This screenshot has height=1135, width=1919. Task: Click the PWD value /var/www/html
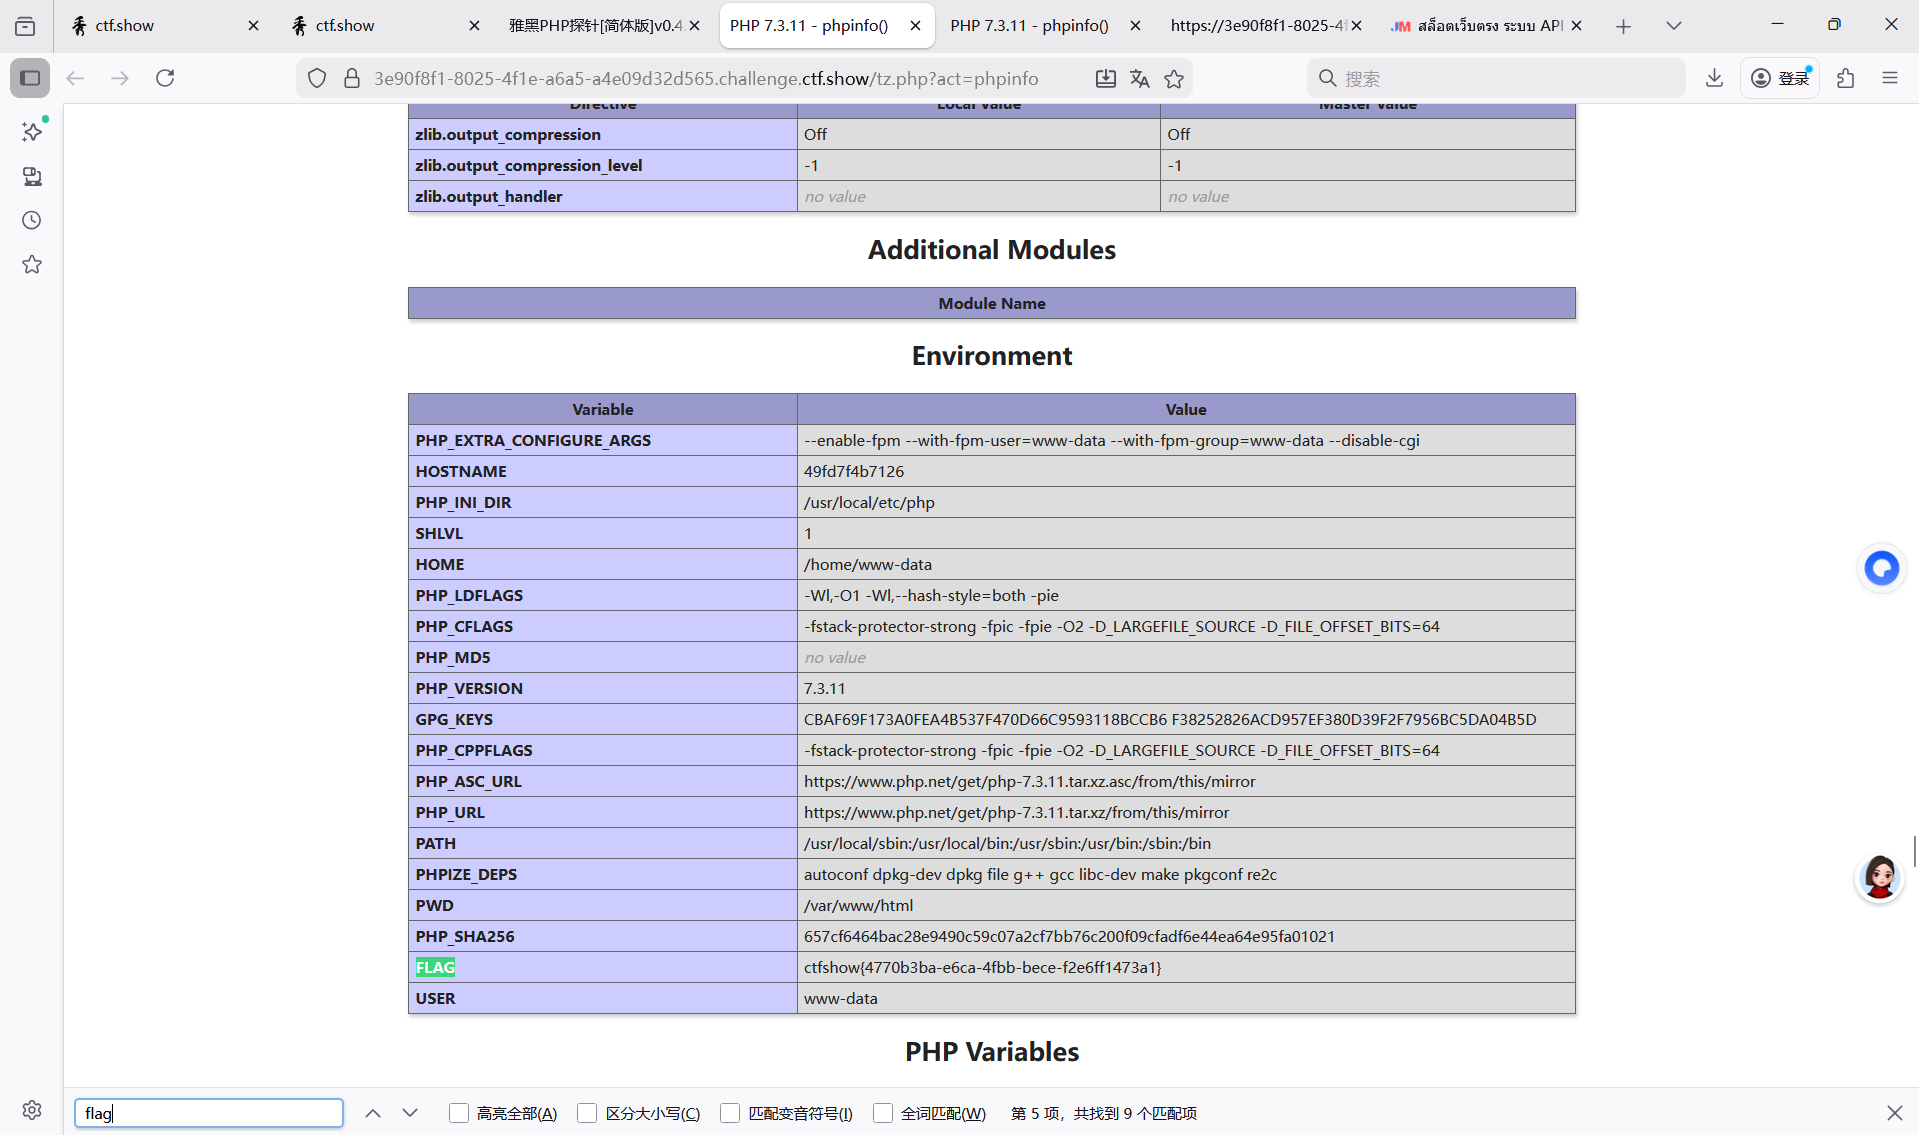pyautogui.click(x=858, y=905)
